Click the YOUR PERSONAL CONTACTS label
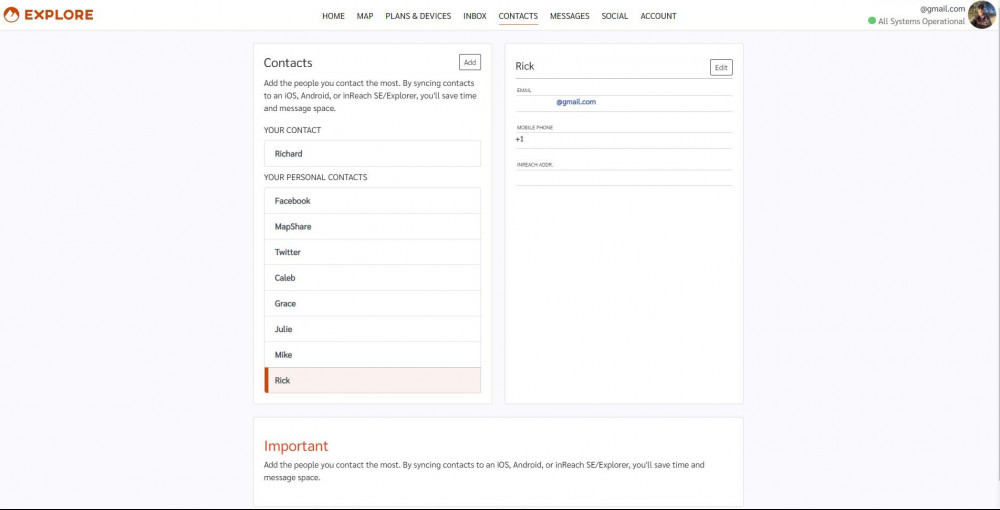 point(316,177)
